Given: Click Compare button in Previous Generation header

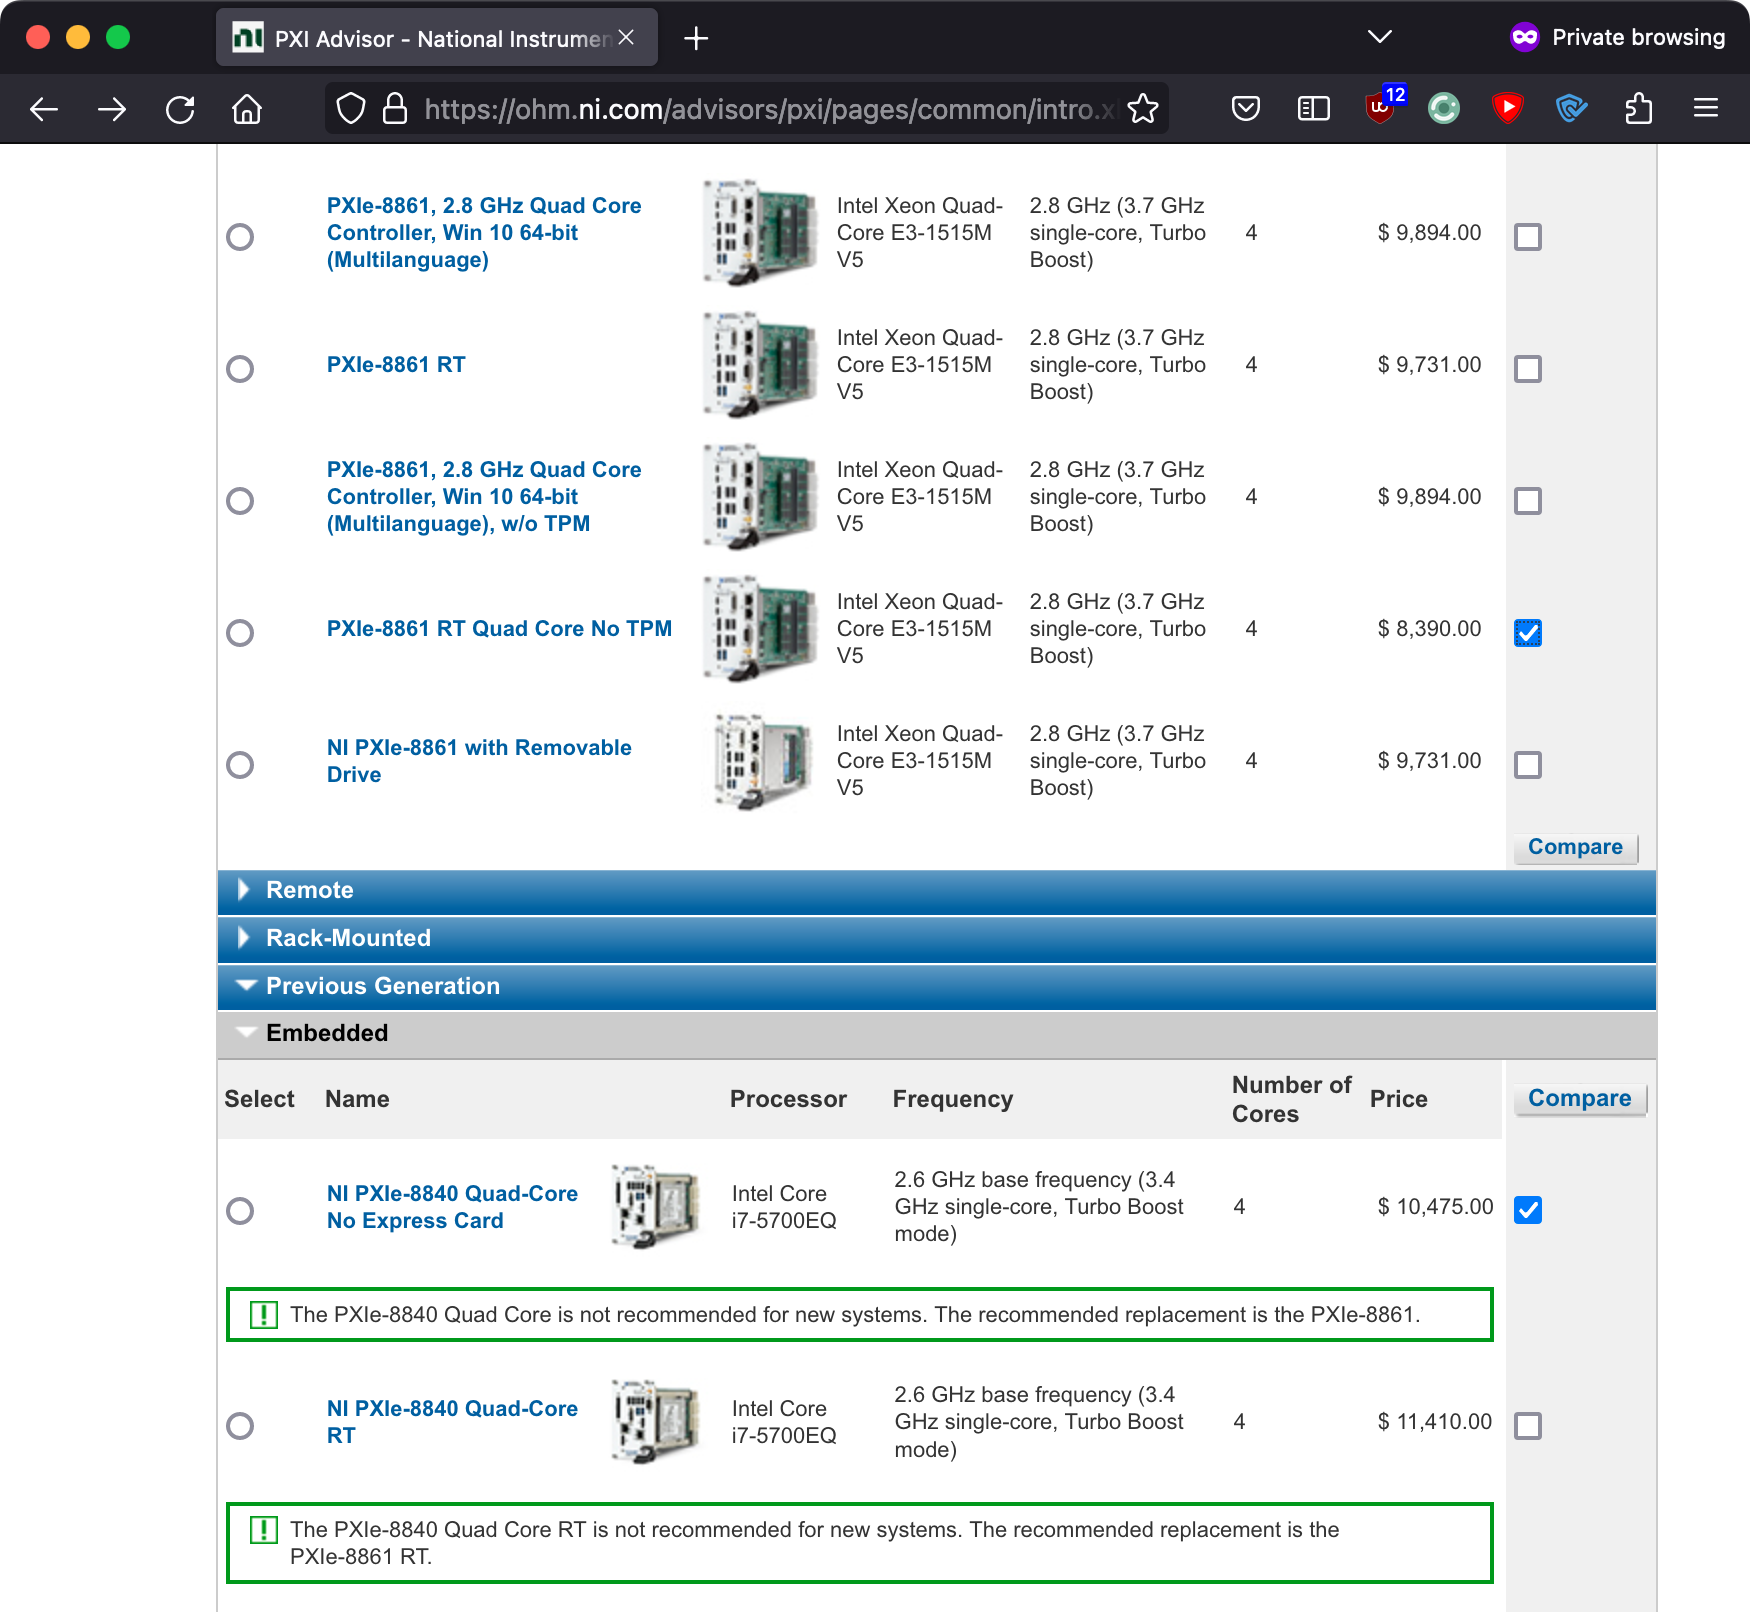Looking at the screenshot, I should 1579,1098.
